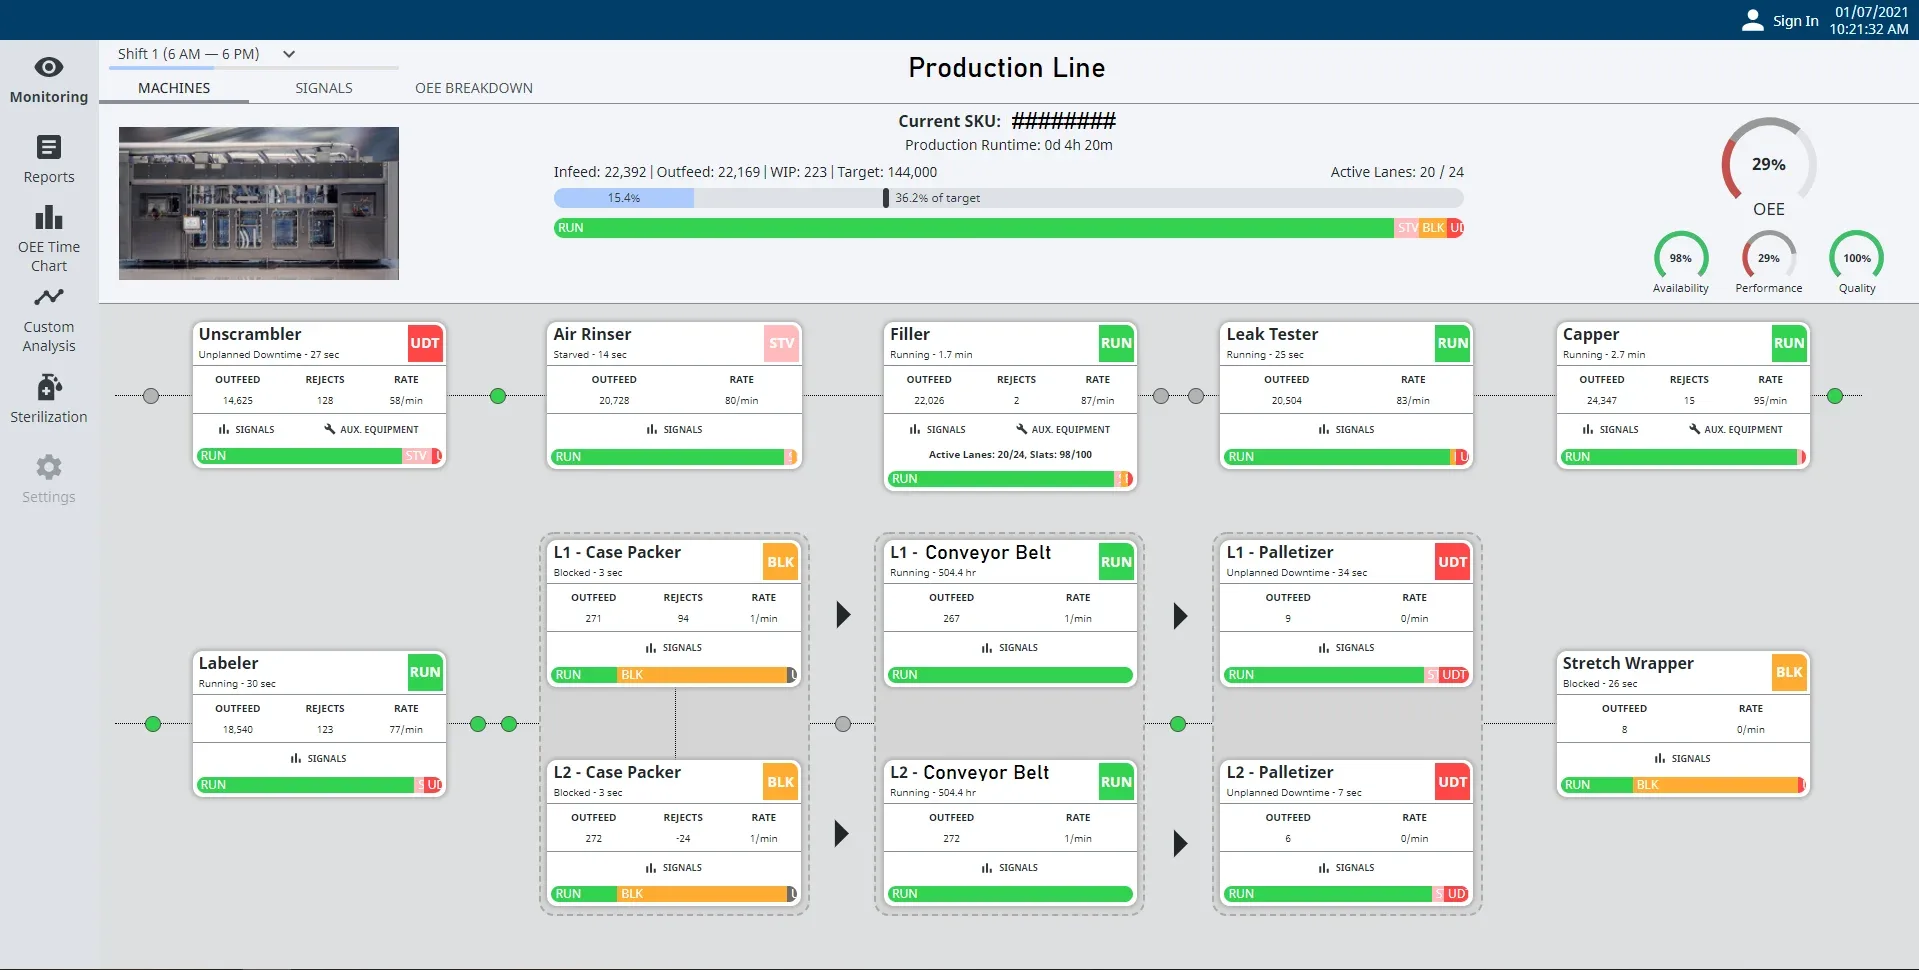1919x970 pixels.
Task: Open Custom Analysis line-chart icon
Action: click(49, 297)
